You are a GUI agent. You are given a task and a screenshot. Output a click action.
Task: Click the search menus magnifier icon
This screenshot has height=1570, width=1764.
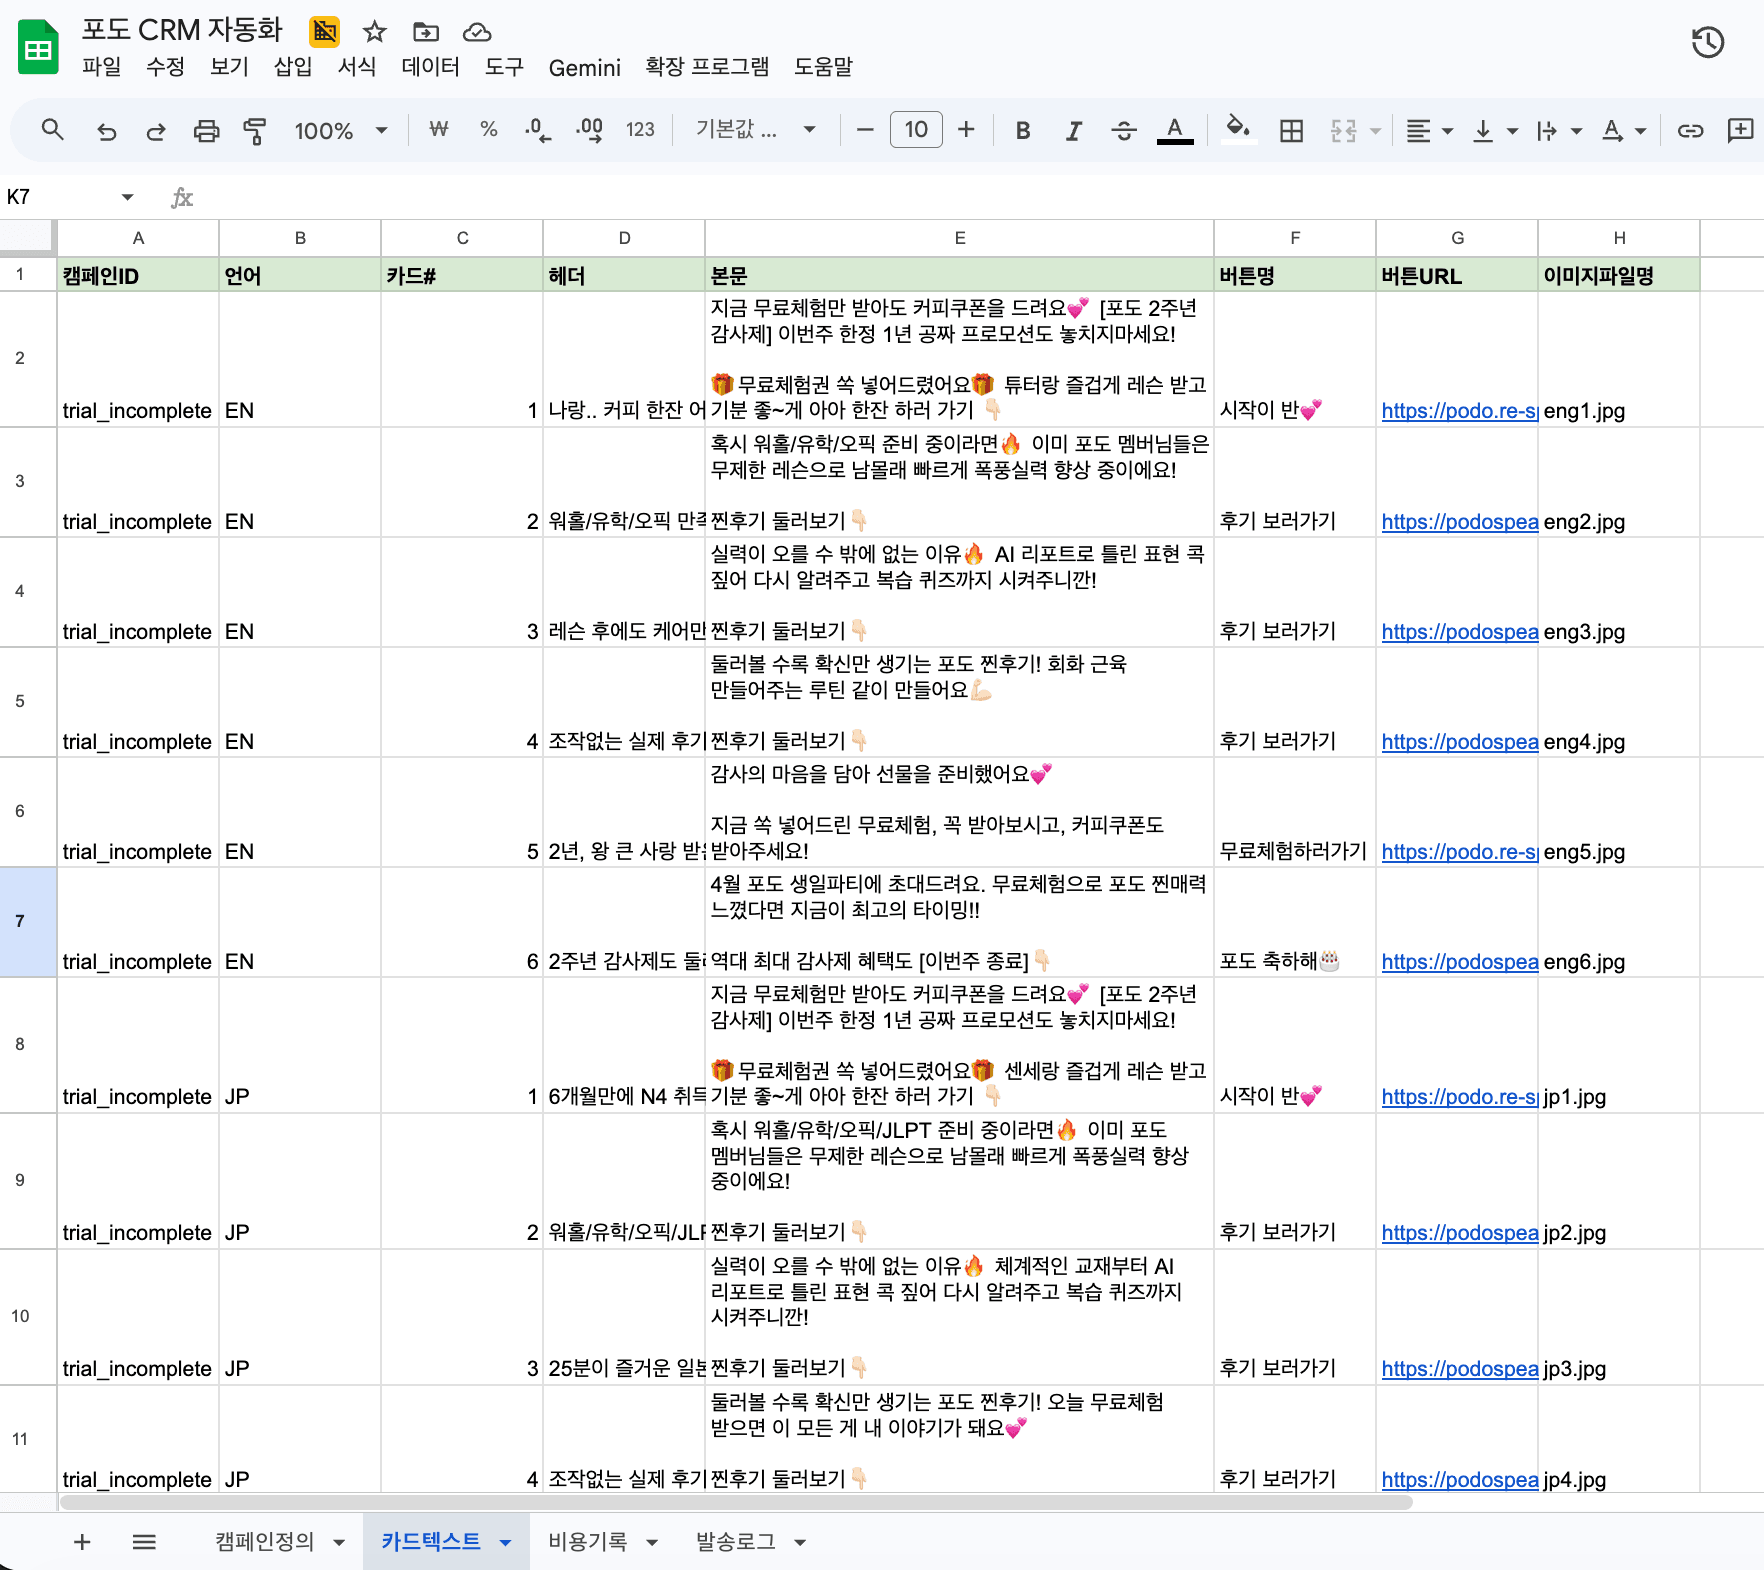point(52,130)
